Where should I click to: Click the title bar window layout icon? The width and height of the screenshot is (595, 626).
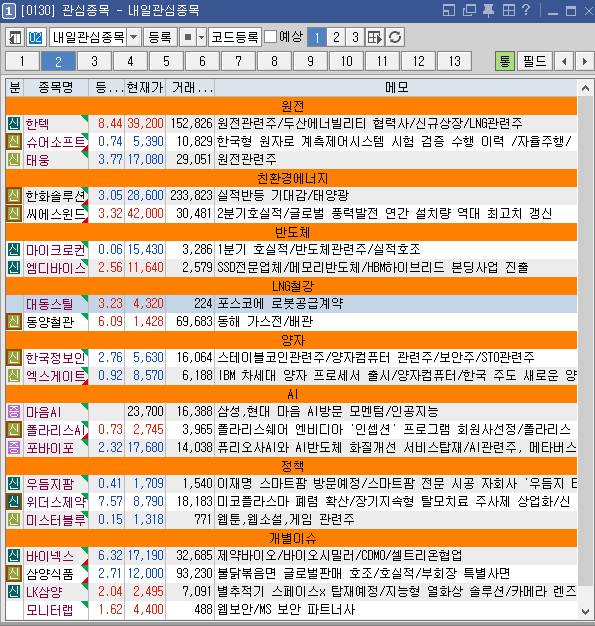pyautogui.click(x=449, y=10)
